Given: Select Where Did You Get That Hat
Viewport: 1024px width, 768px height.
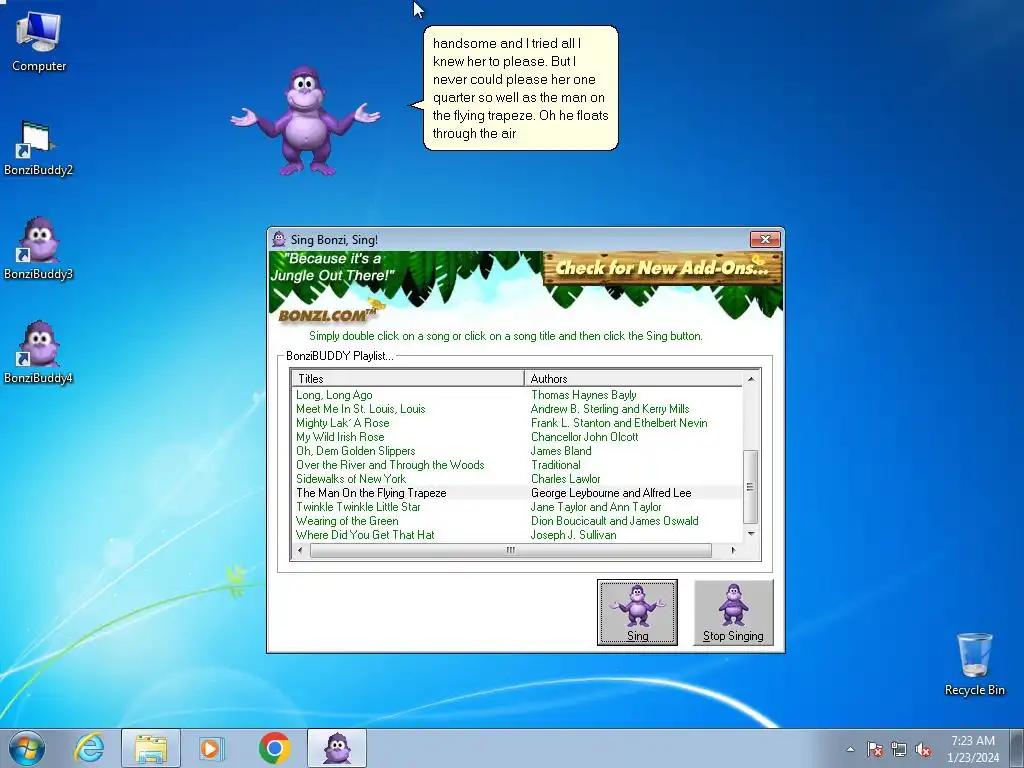Looking at the screenshot, I should [x=365, y=535].
